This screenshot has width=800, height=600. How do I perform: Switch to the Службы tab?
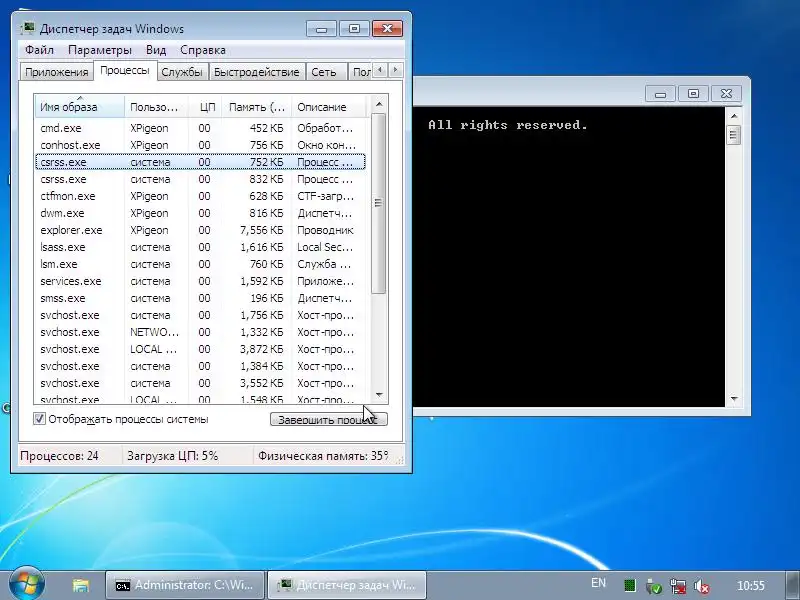coord(182,72)
